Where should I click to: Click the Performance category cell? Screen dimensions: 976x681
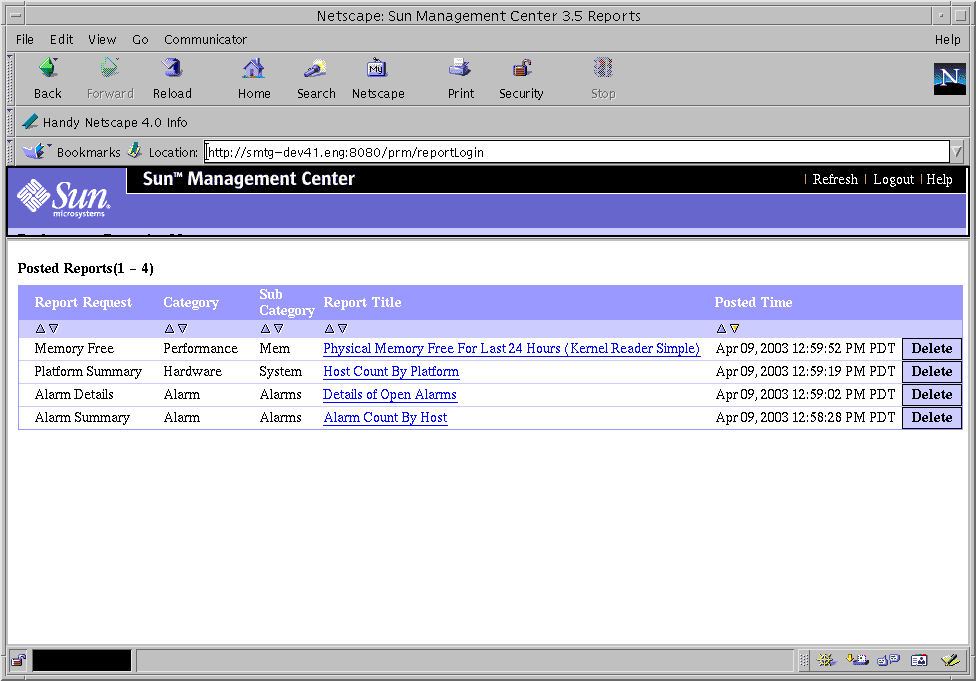click(200, 349)
